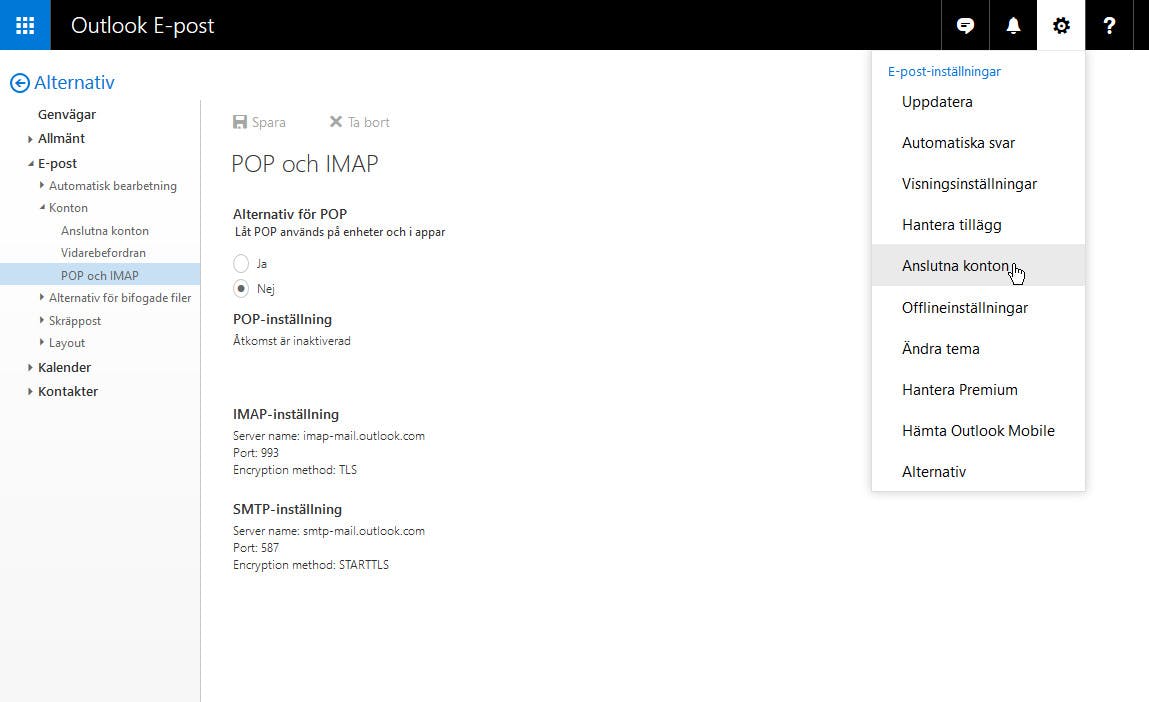Open the notifications bell icon
The width and height of the screenshot is (1149, 702).
click(x=1013, y=26)
